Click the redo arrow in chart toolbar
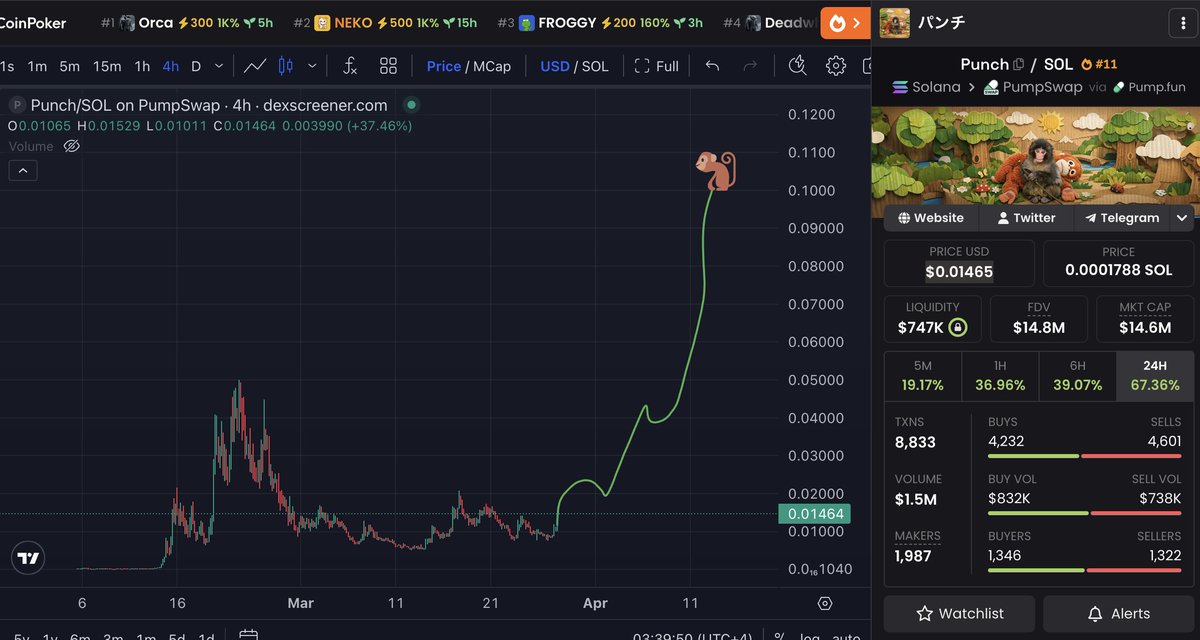Screen dimensions: 1200x640 [x=750, y=66]
